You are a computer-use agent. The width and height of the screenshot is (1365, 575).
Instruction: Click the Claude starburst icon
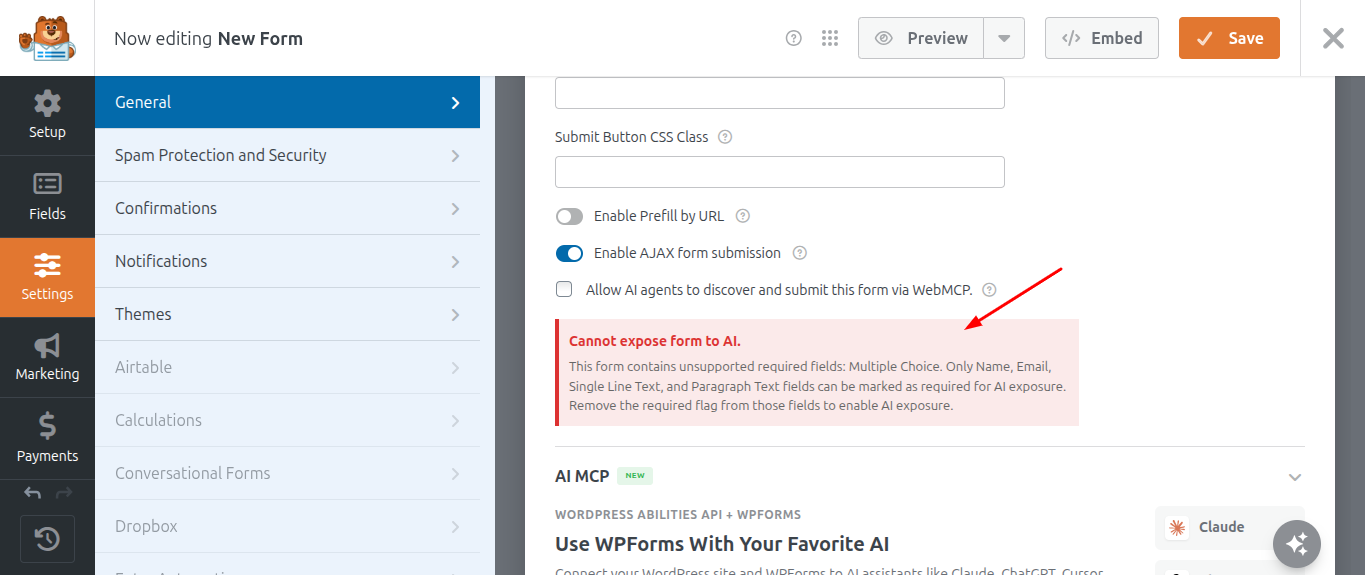[1178, 527]
